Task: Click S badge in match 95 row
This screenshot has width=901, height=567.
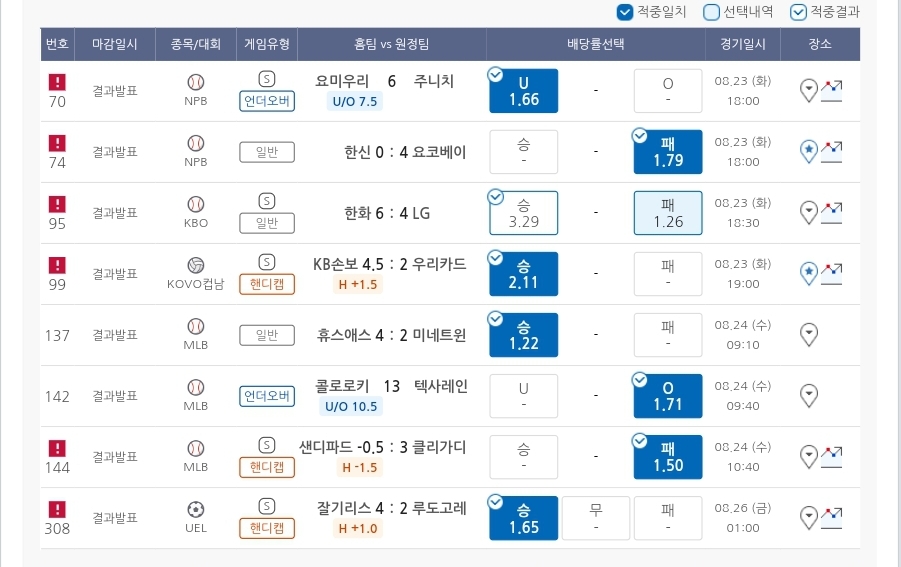Action: click(267, 201)
